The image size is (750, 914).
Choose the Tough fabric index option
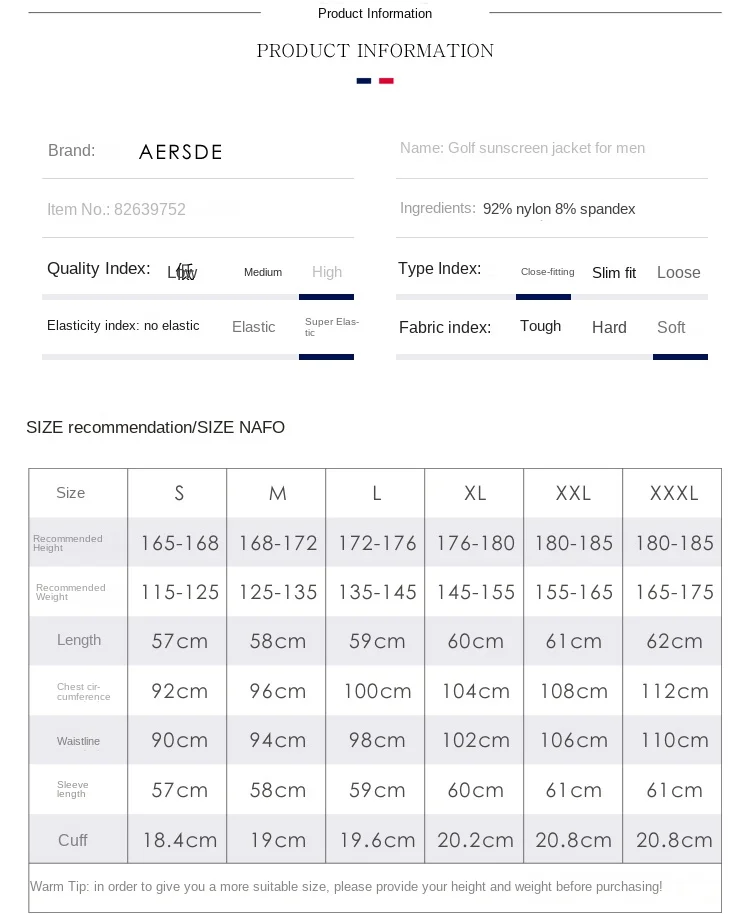point(540,326)
